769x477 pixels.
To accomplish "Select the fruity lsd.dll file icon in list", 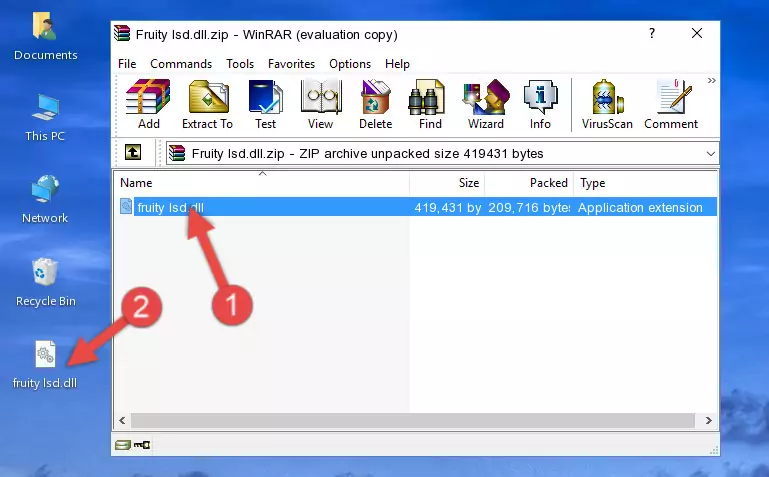I will (126, 206).
